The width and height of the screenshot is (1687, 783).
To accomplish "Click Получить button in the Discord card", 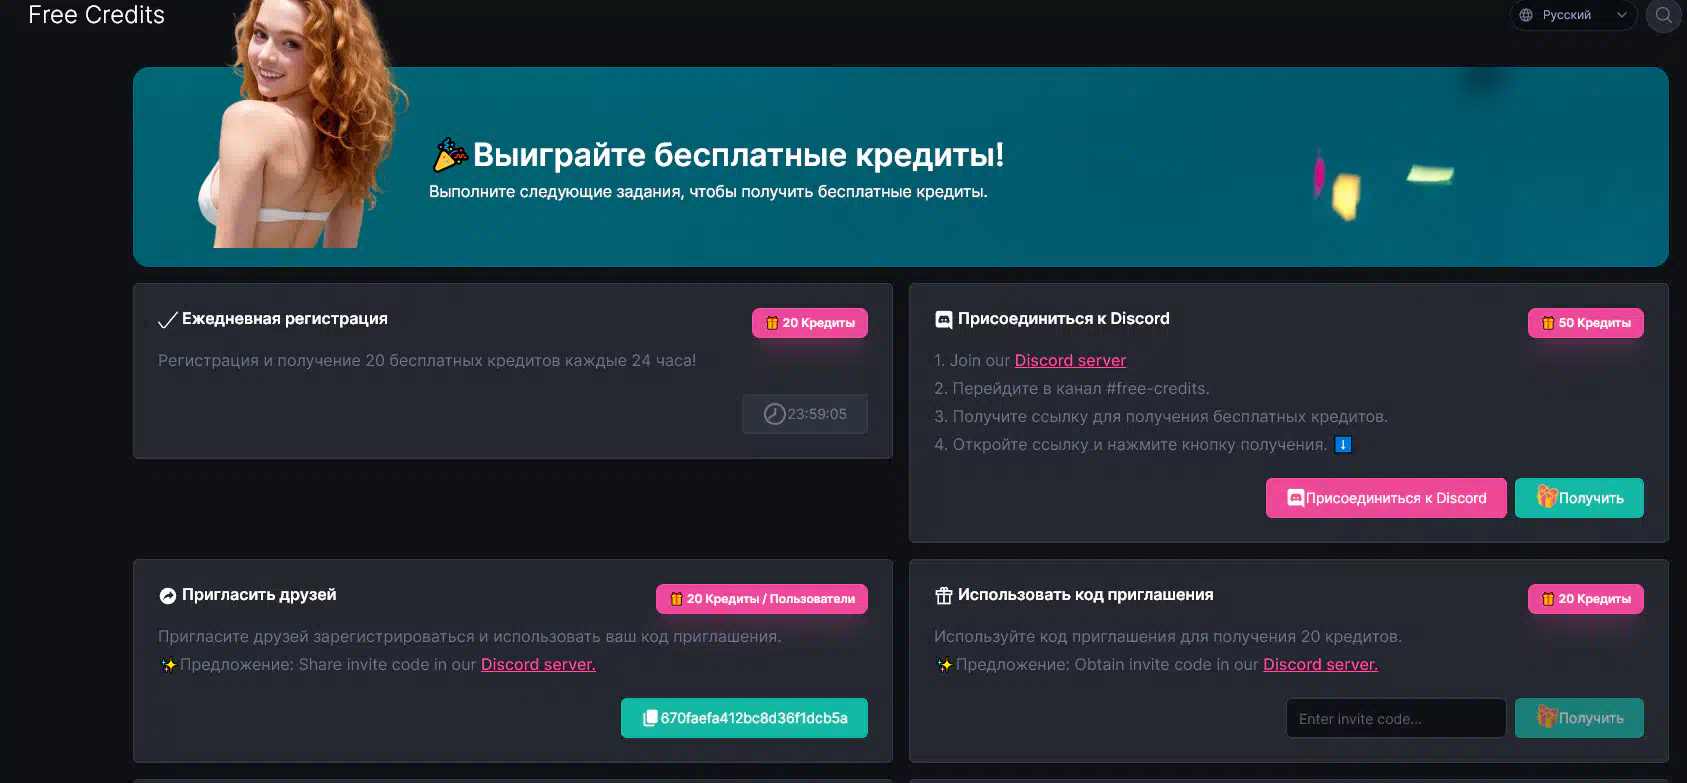I will coord(1579,498).
